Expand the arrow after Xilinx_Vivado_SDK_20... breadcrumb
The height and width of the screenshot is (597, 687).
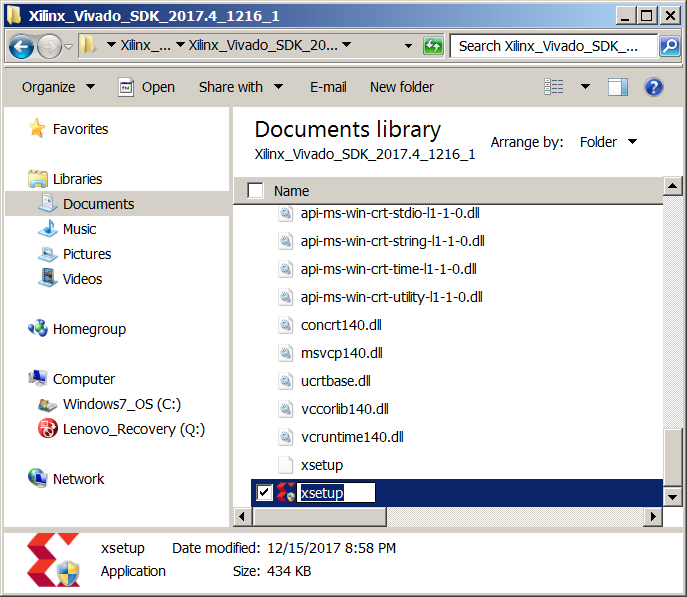tap(347, 45)
